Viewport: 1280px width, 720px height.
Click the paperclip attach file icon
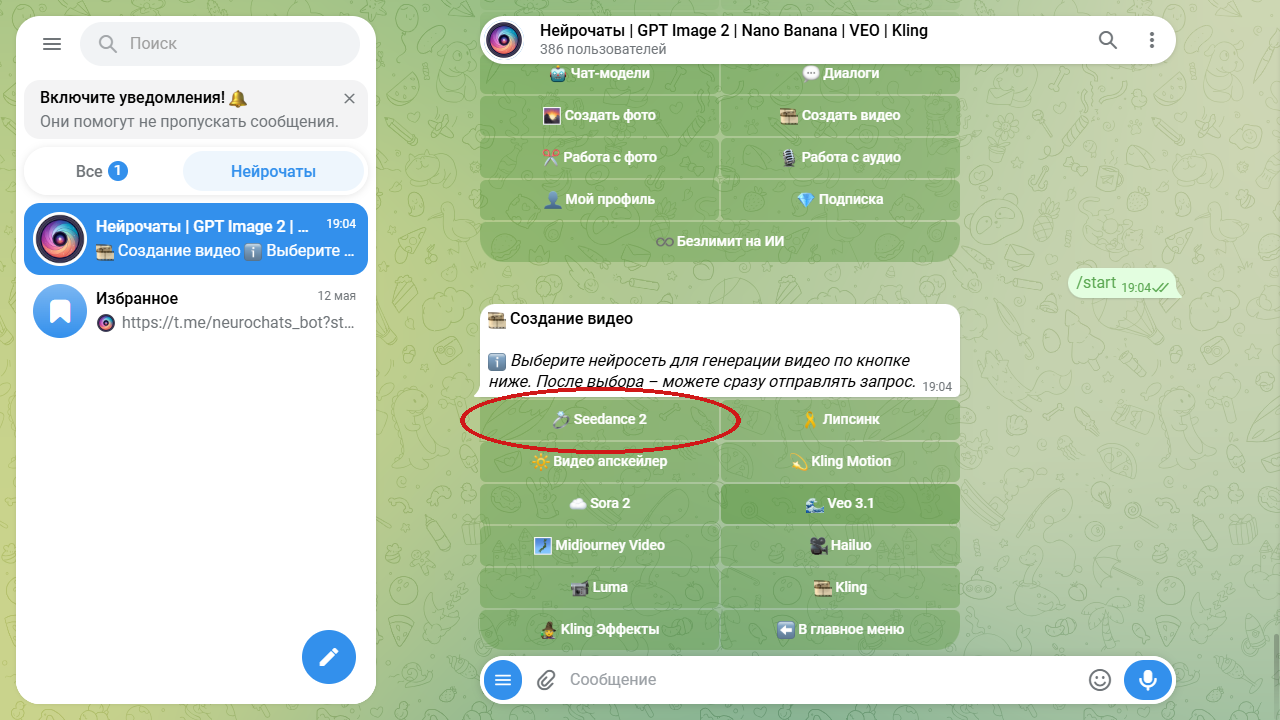(546, 680)
